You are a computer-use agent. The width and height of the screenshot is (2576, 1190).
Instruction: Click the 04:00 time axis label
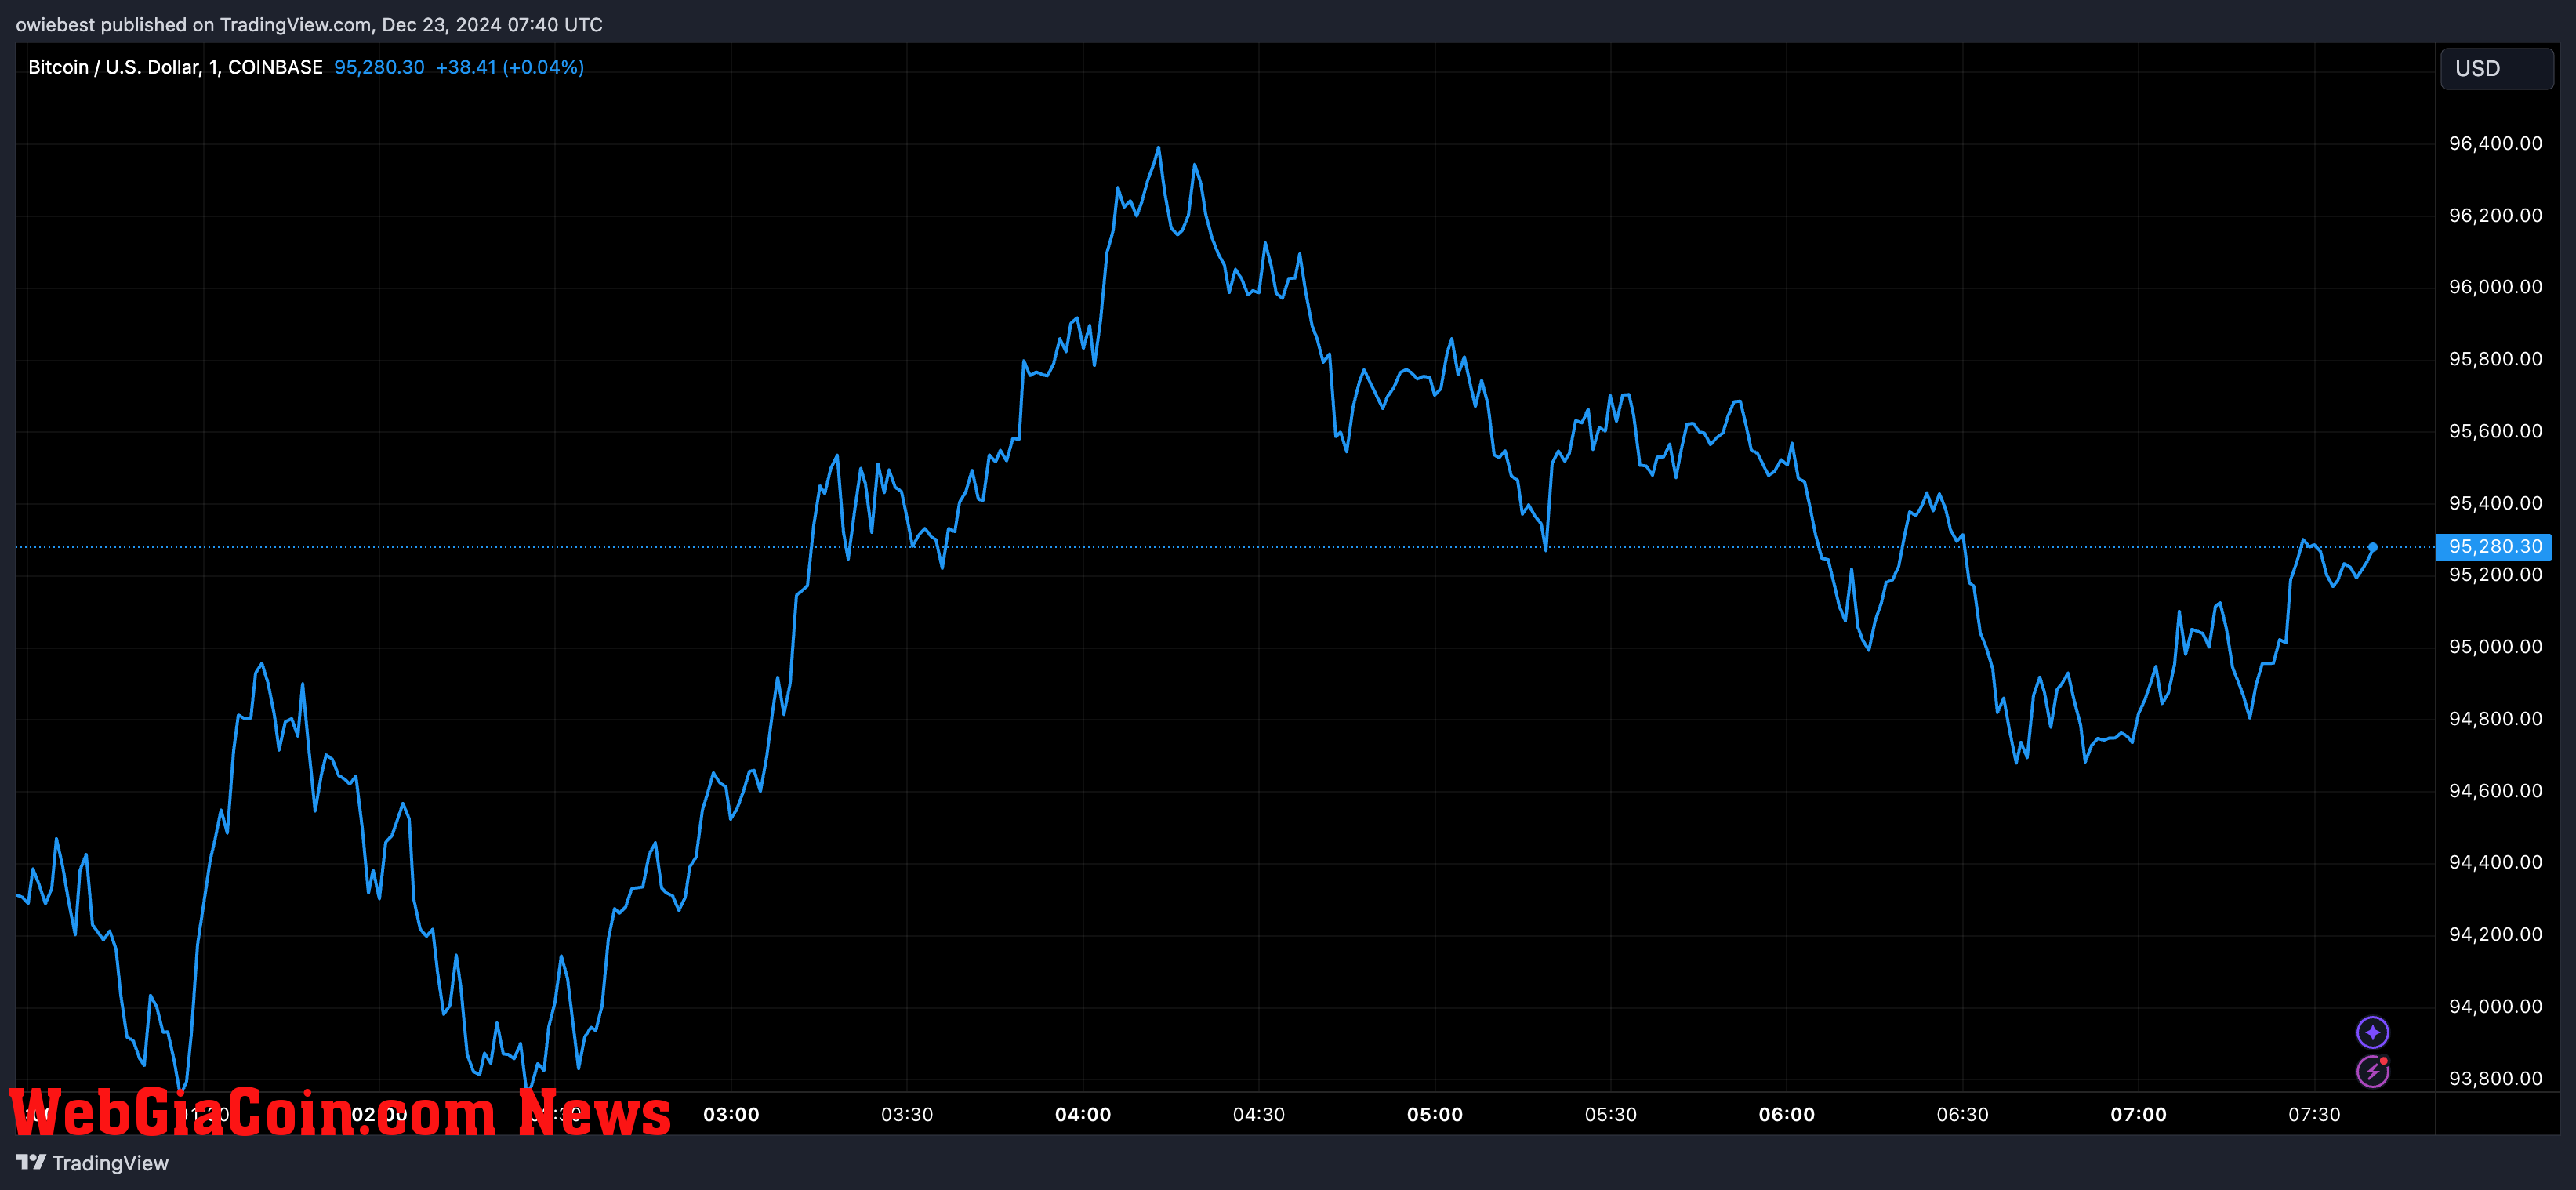(x=1083, y=1114)
